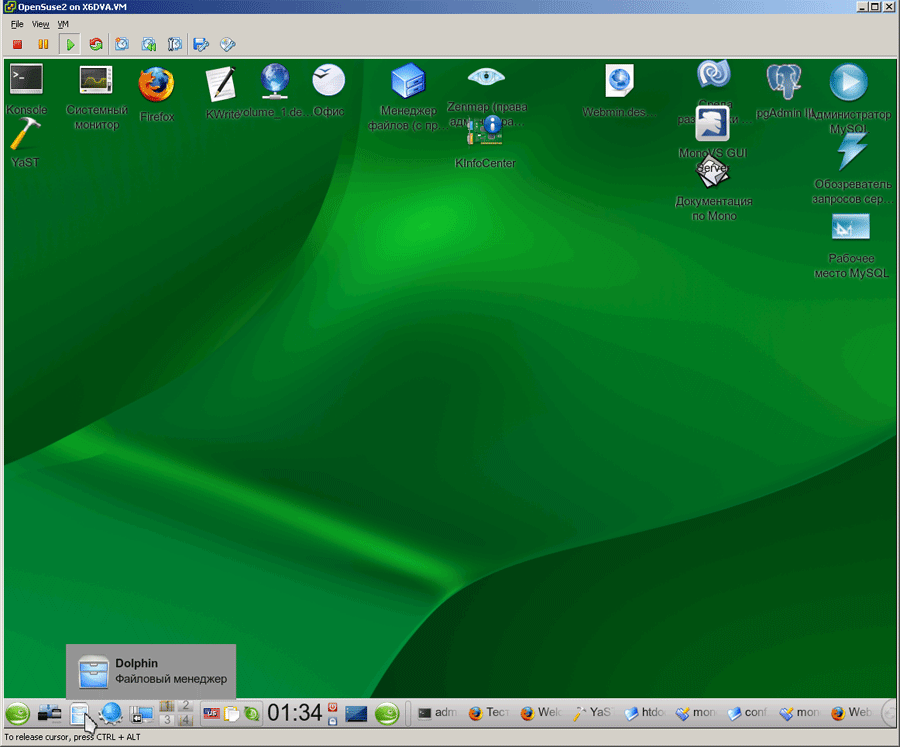Switch to 'adm' Konsole taskbar entry
The width and height of the screenshot is (900, 747).
pyautogui.click(x=437, y=713)
